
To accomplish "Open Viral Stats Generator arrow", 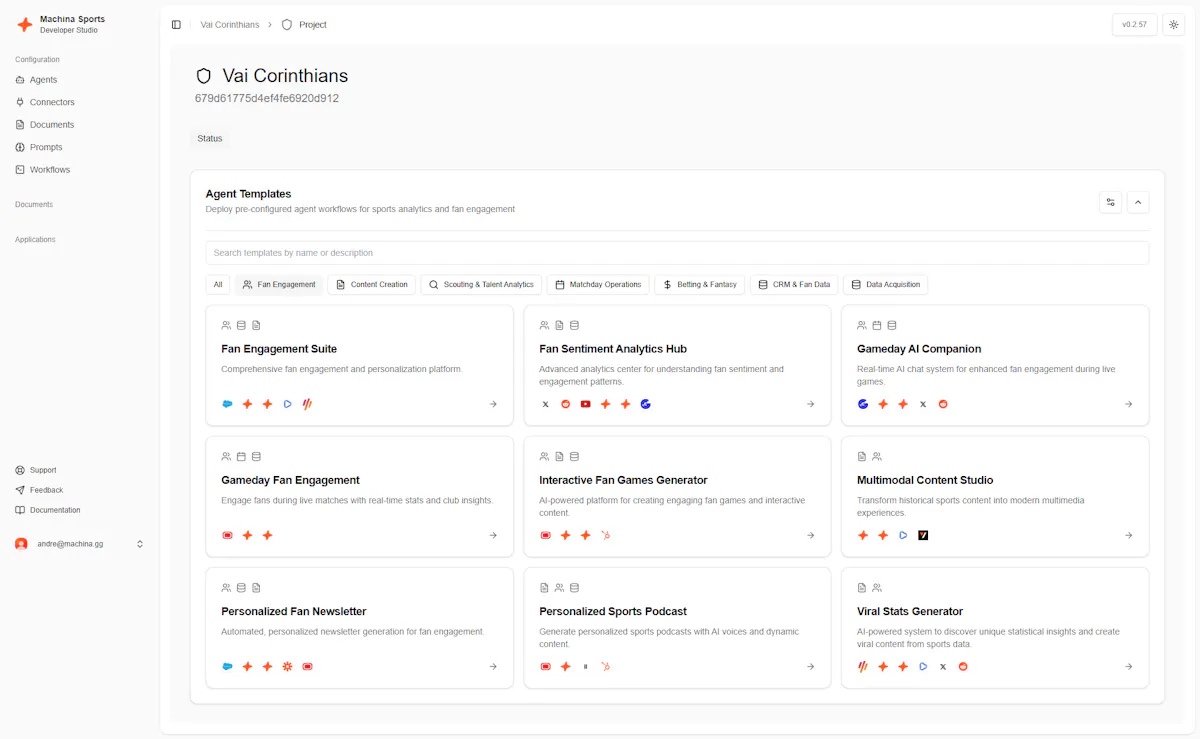I will [1129, 667].
